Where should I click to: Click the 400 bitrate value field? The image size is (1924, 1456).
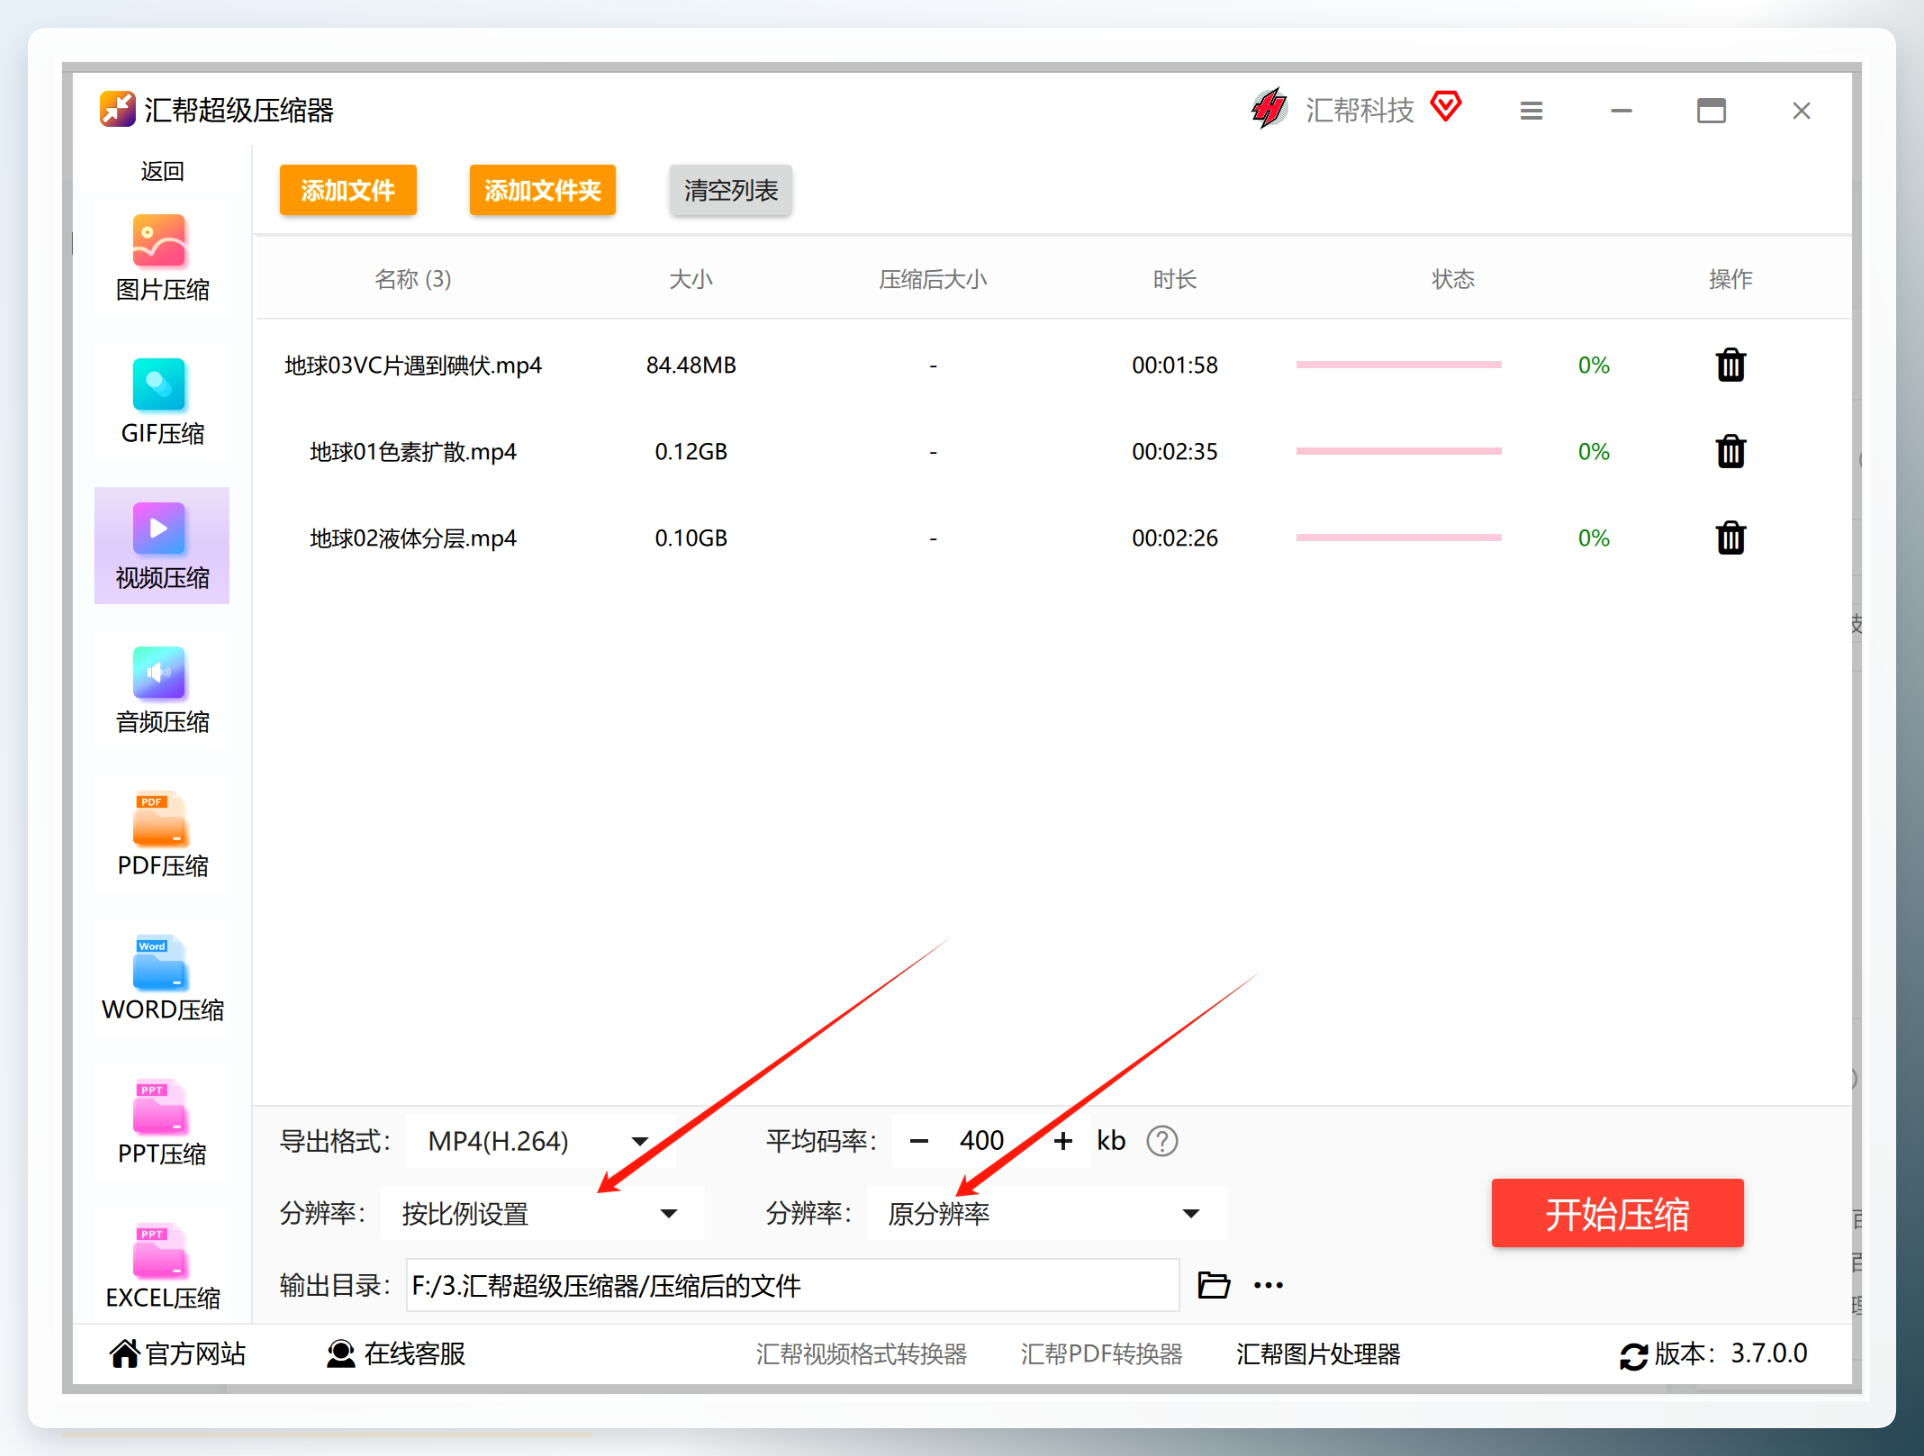[982, 1141]
